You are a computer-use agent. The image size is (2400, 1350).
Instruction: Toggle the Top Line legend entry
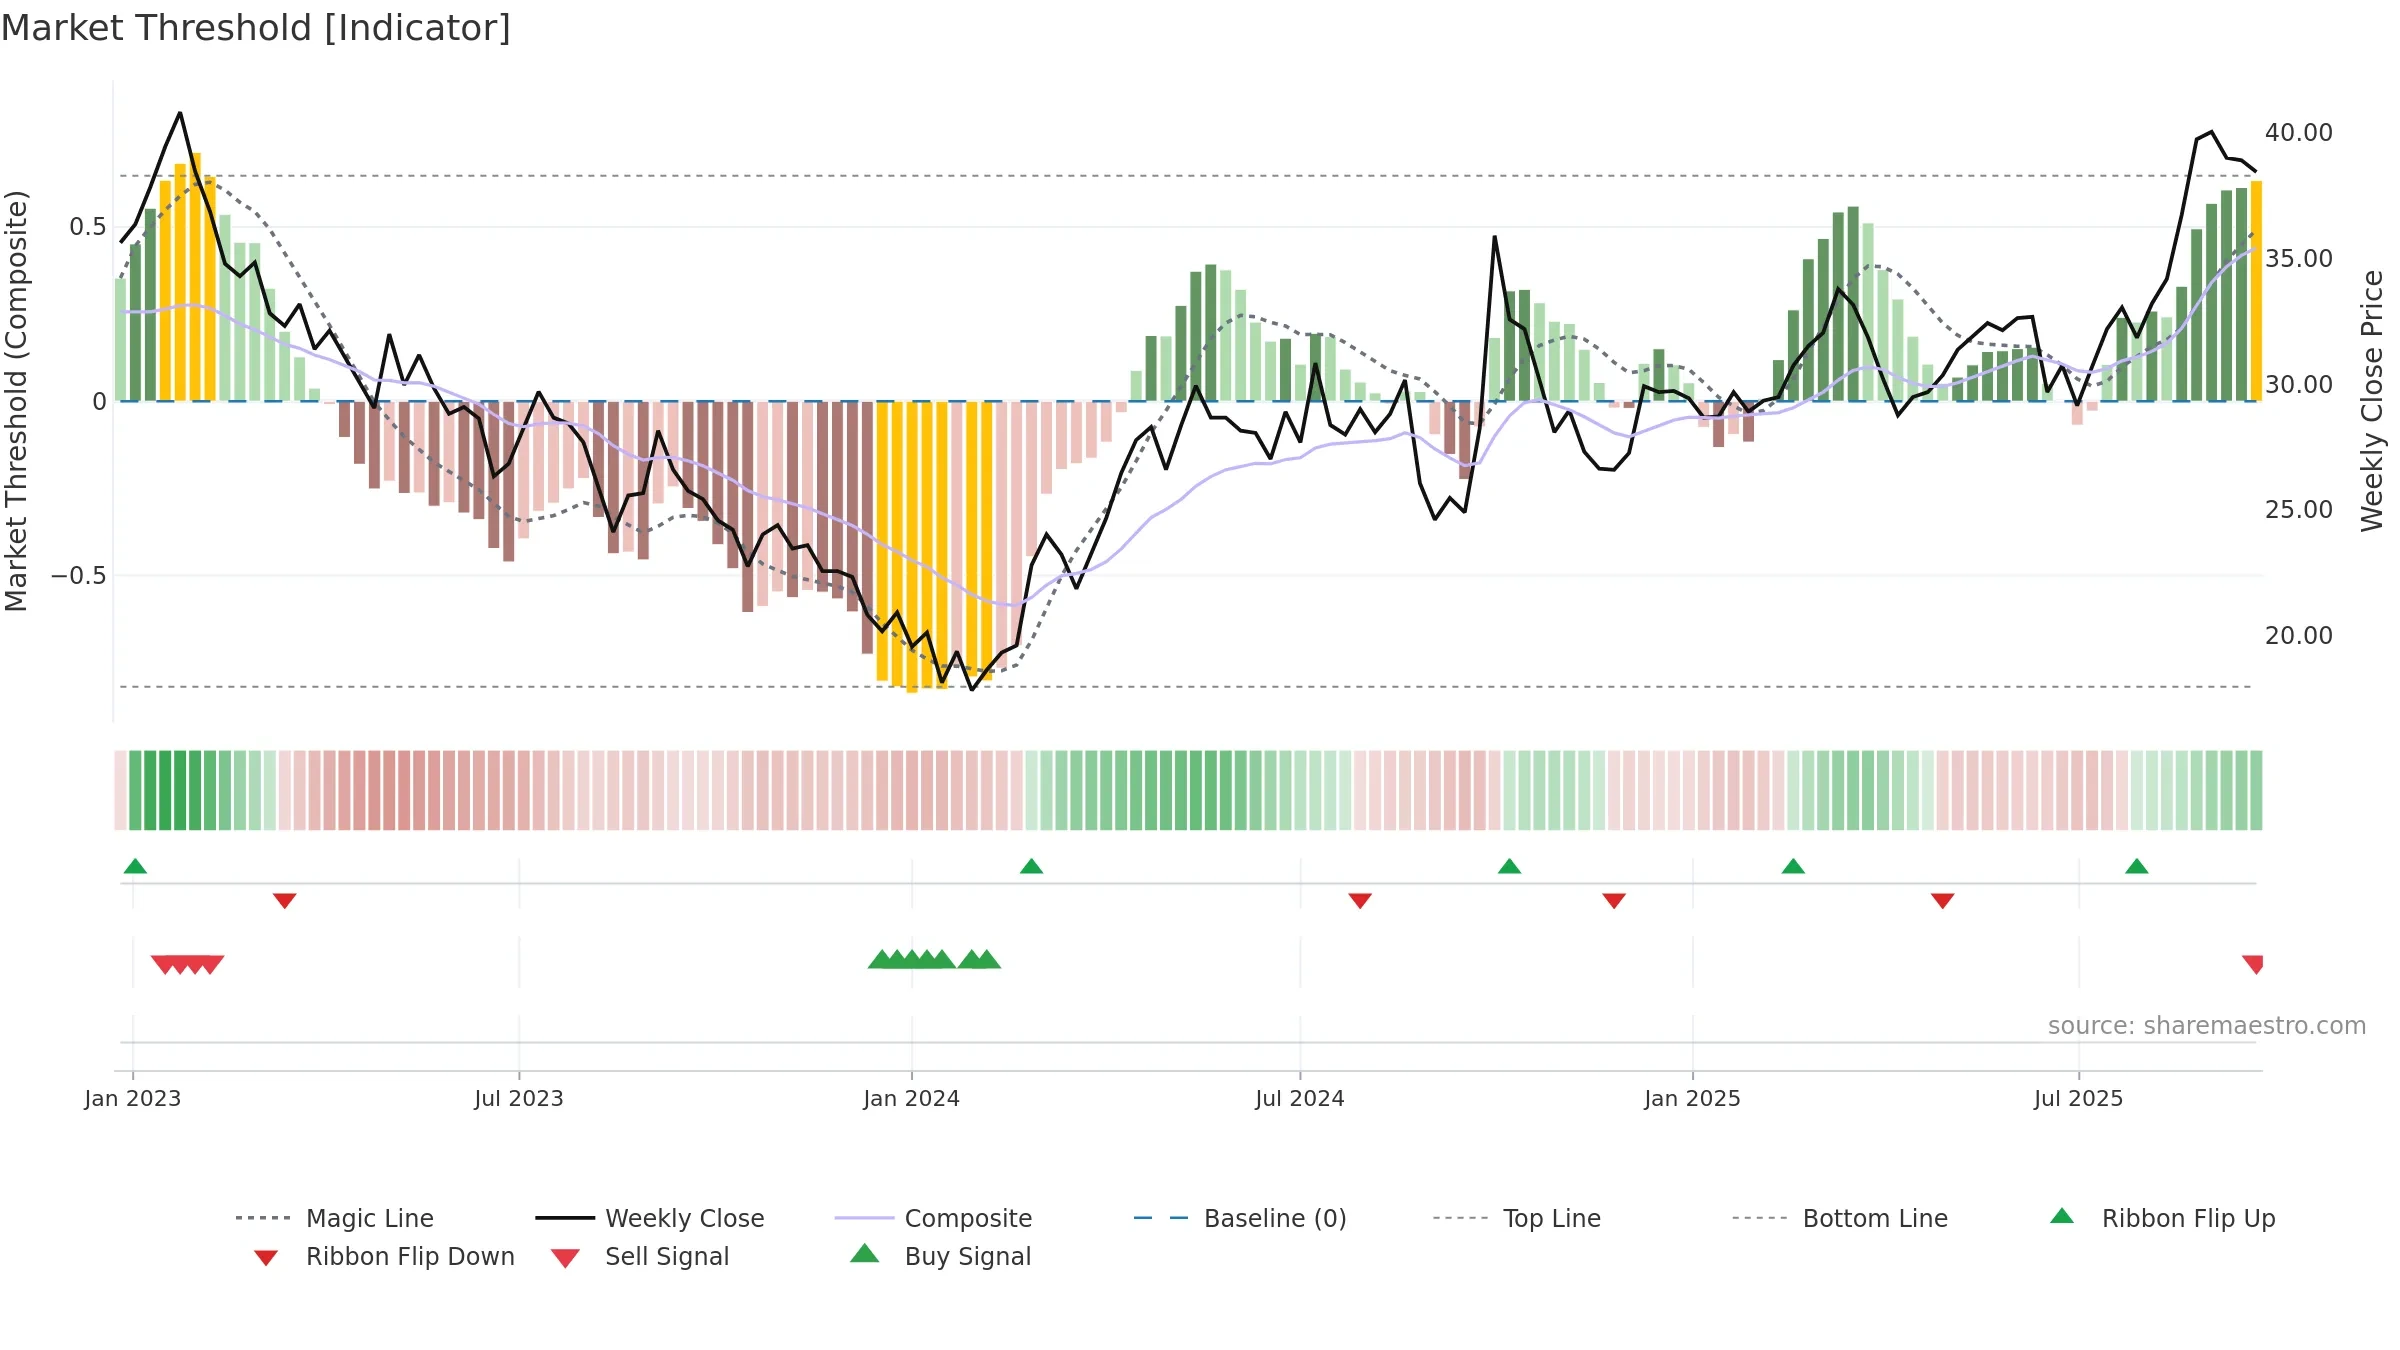point(1517,1218)
